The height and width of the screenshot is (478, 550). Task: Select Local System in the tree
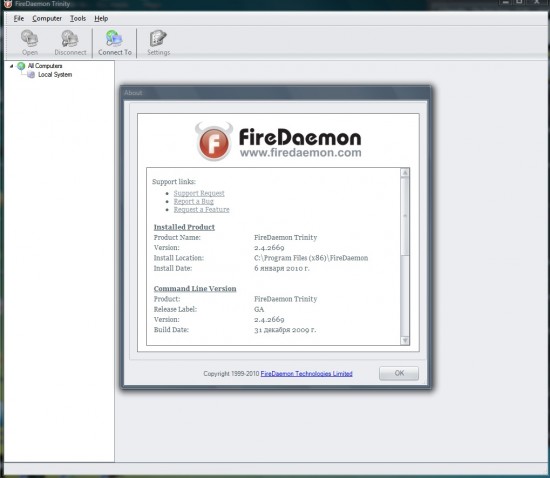point(55,75)
